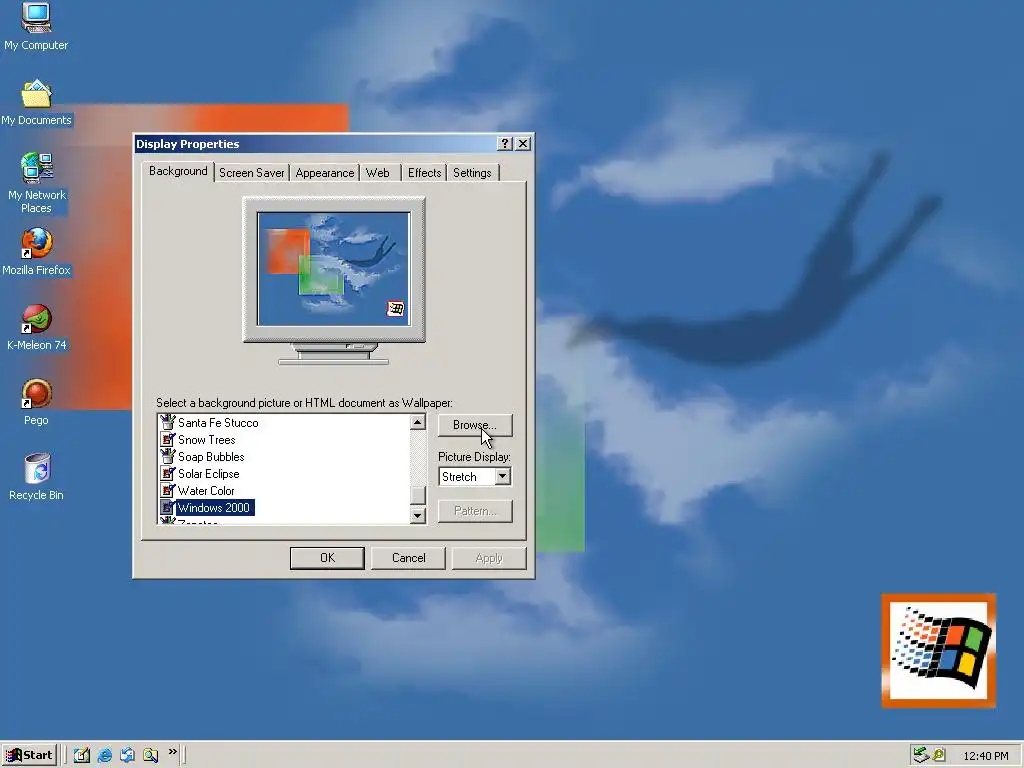Switch to the Background tab
The image size is (1024, 768).
(178, 171)
